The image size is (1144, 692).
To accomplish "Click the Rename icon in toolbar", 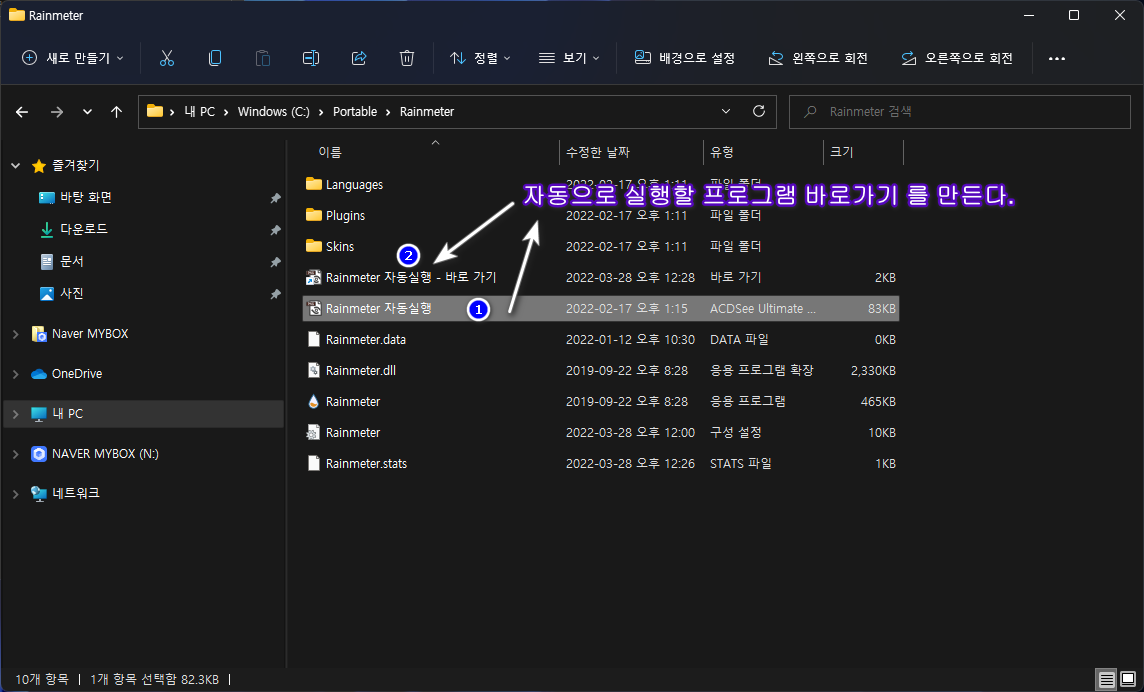I will (x=311, y=58).
